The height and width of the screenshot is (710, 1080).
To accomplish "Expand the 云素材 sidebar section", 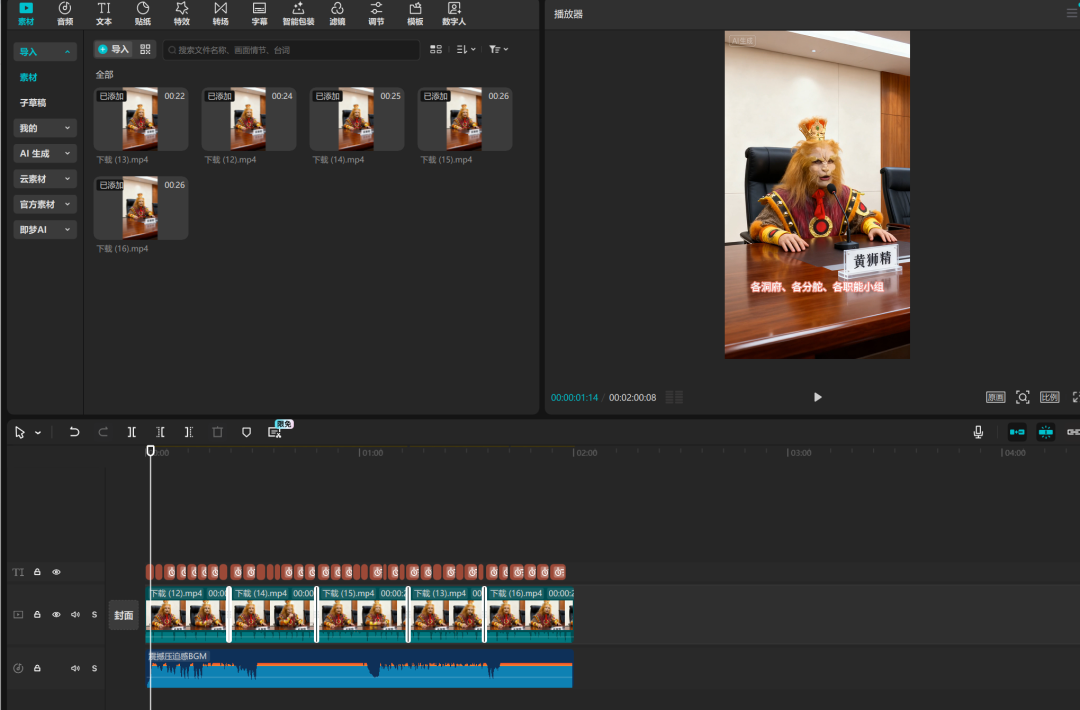I will click(x=45, y=179).
